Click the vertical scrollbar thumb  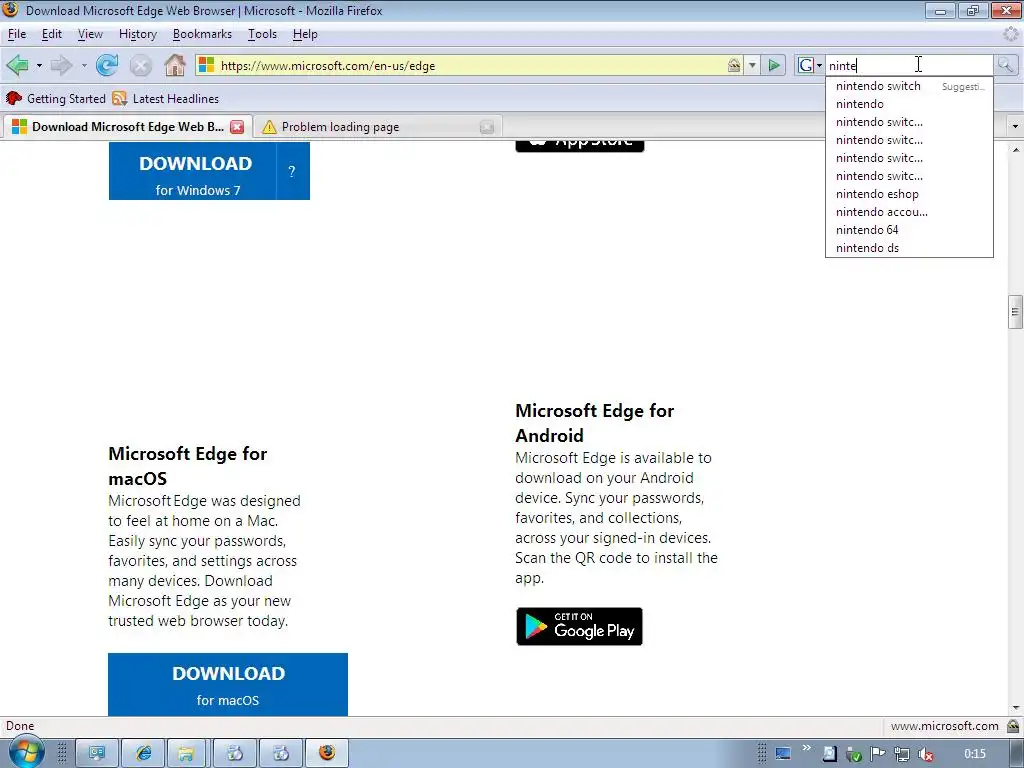(x=1015, y=312)
